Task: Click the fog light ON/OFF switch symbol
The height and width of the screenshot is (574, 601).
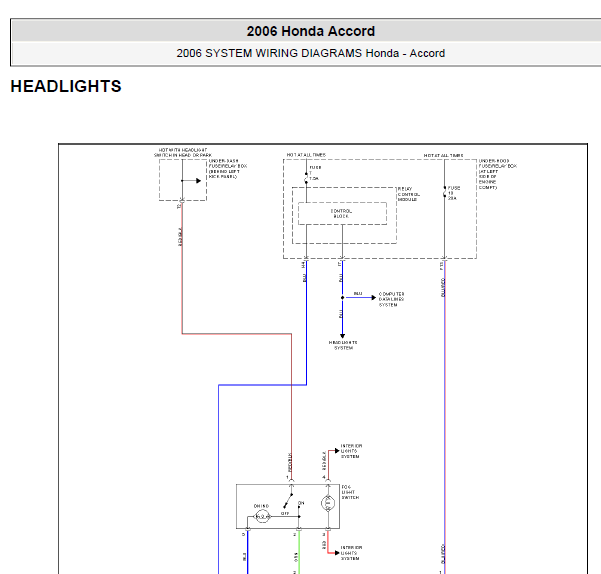Action: click(288, 500)
